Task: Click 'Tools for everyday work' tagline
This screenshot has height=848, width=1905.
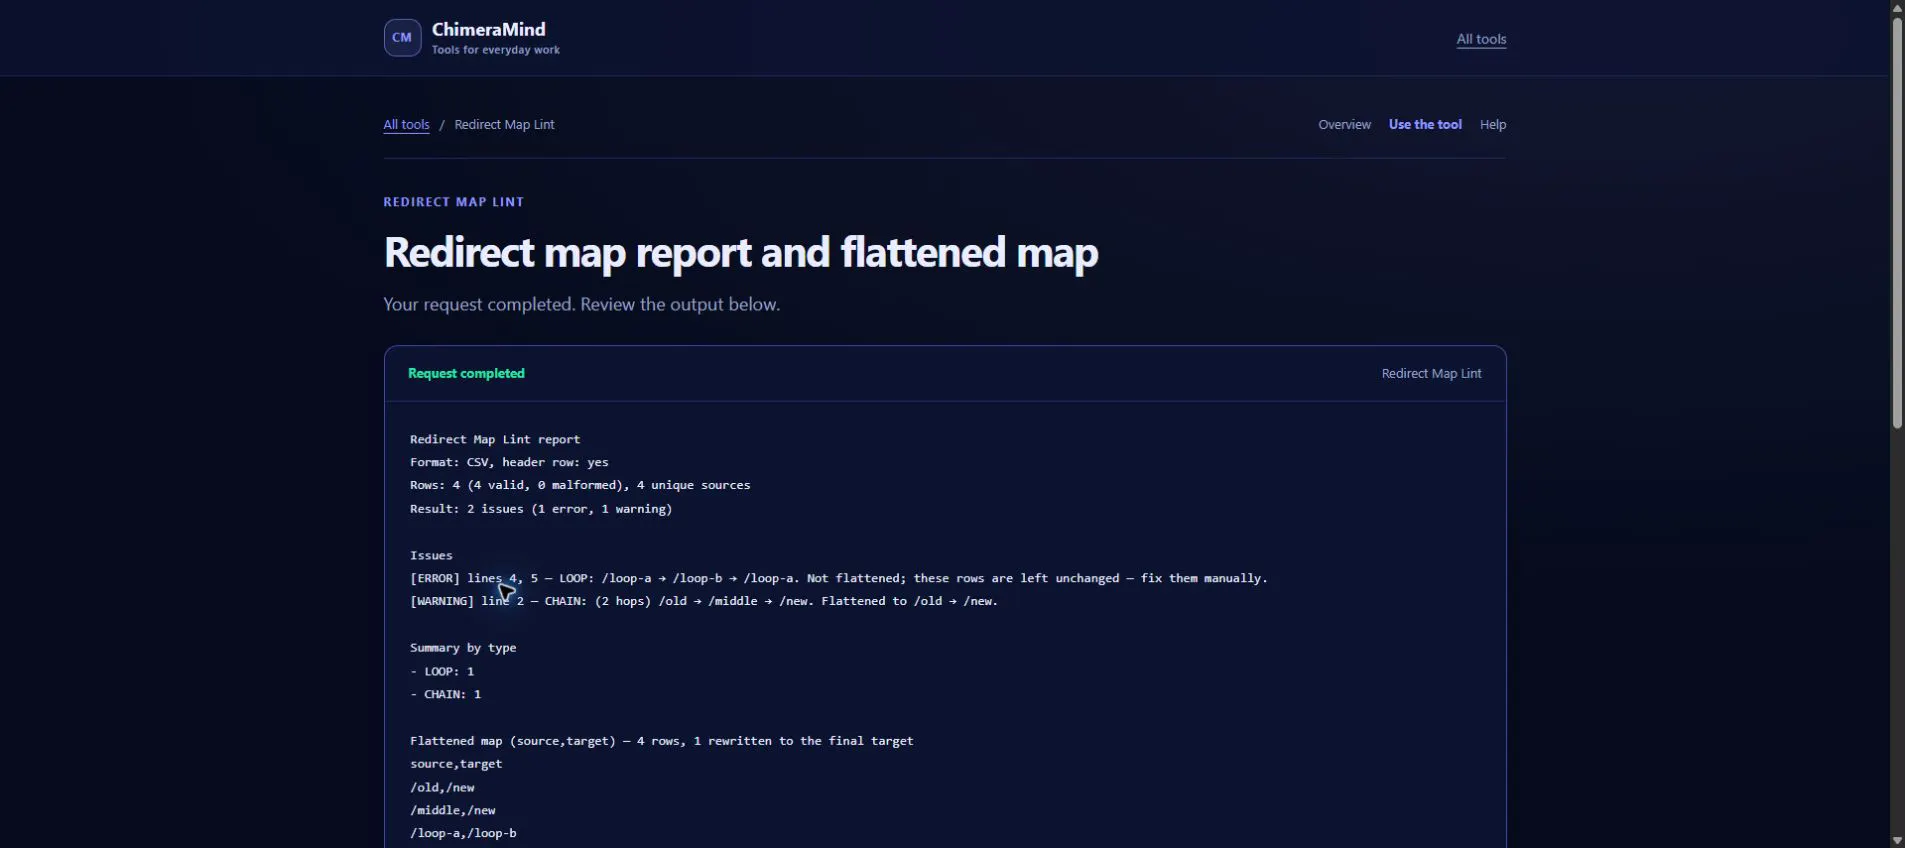Action: click(x=496, y=50)
